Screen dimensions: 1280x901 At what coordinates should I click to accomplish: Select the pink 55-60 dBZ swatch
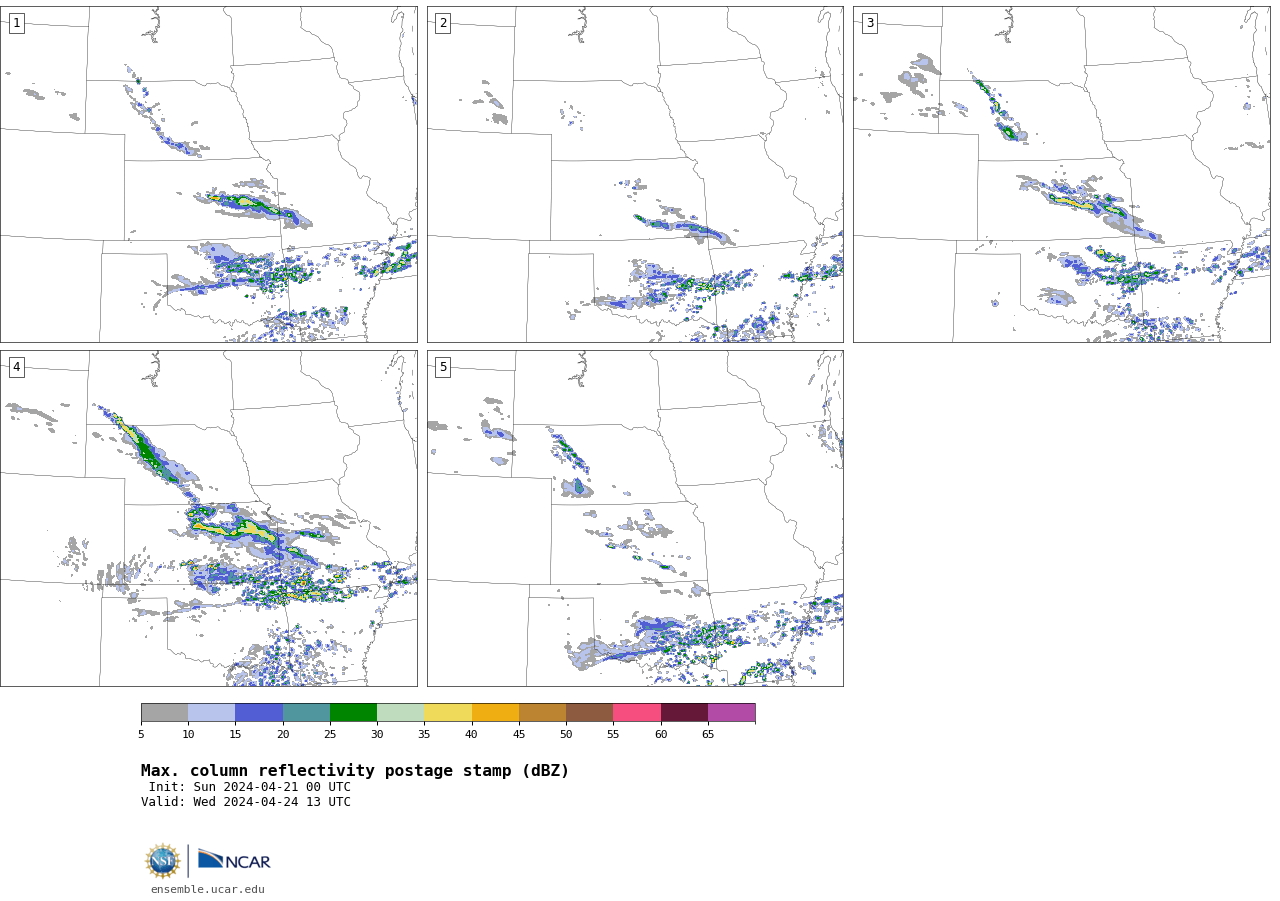point(637,712)
